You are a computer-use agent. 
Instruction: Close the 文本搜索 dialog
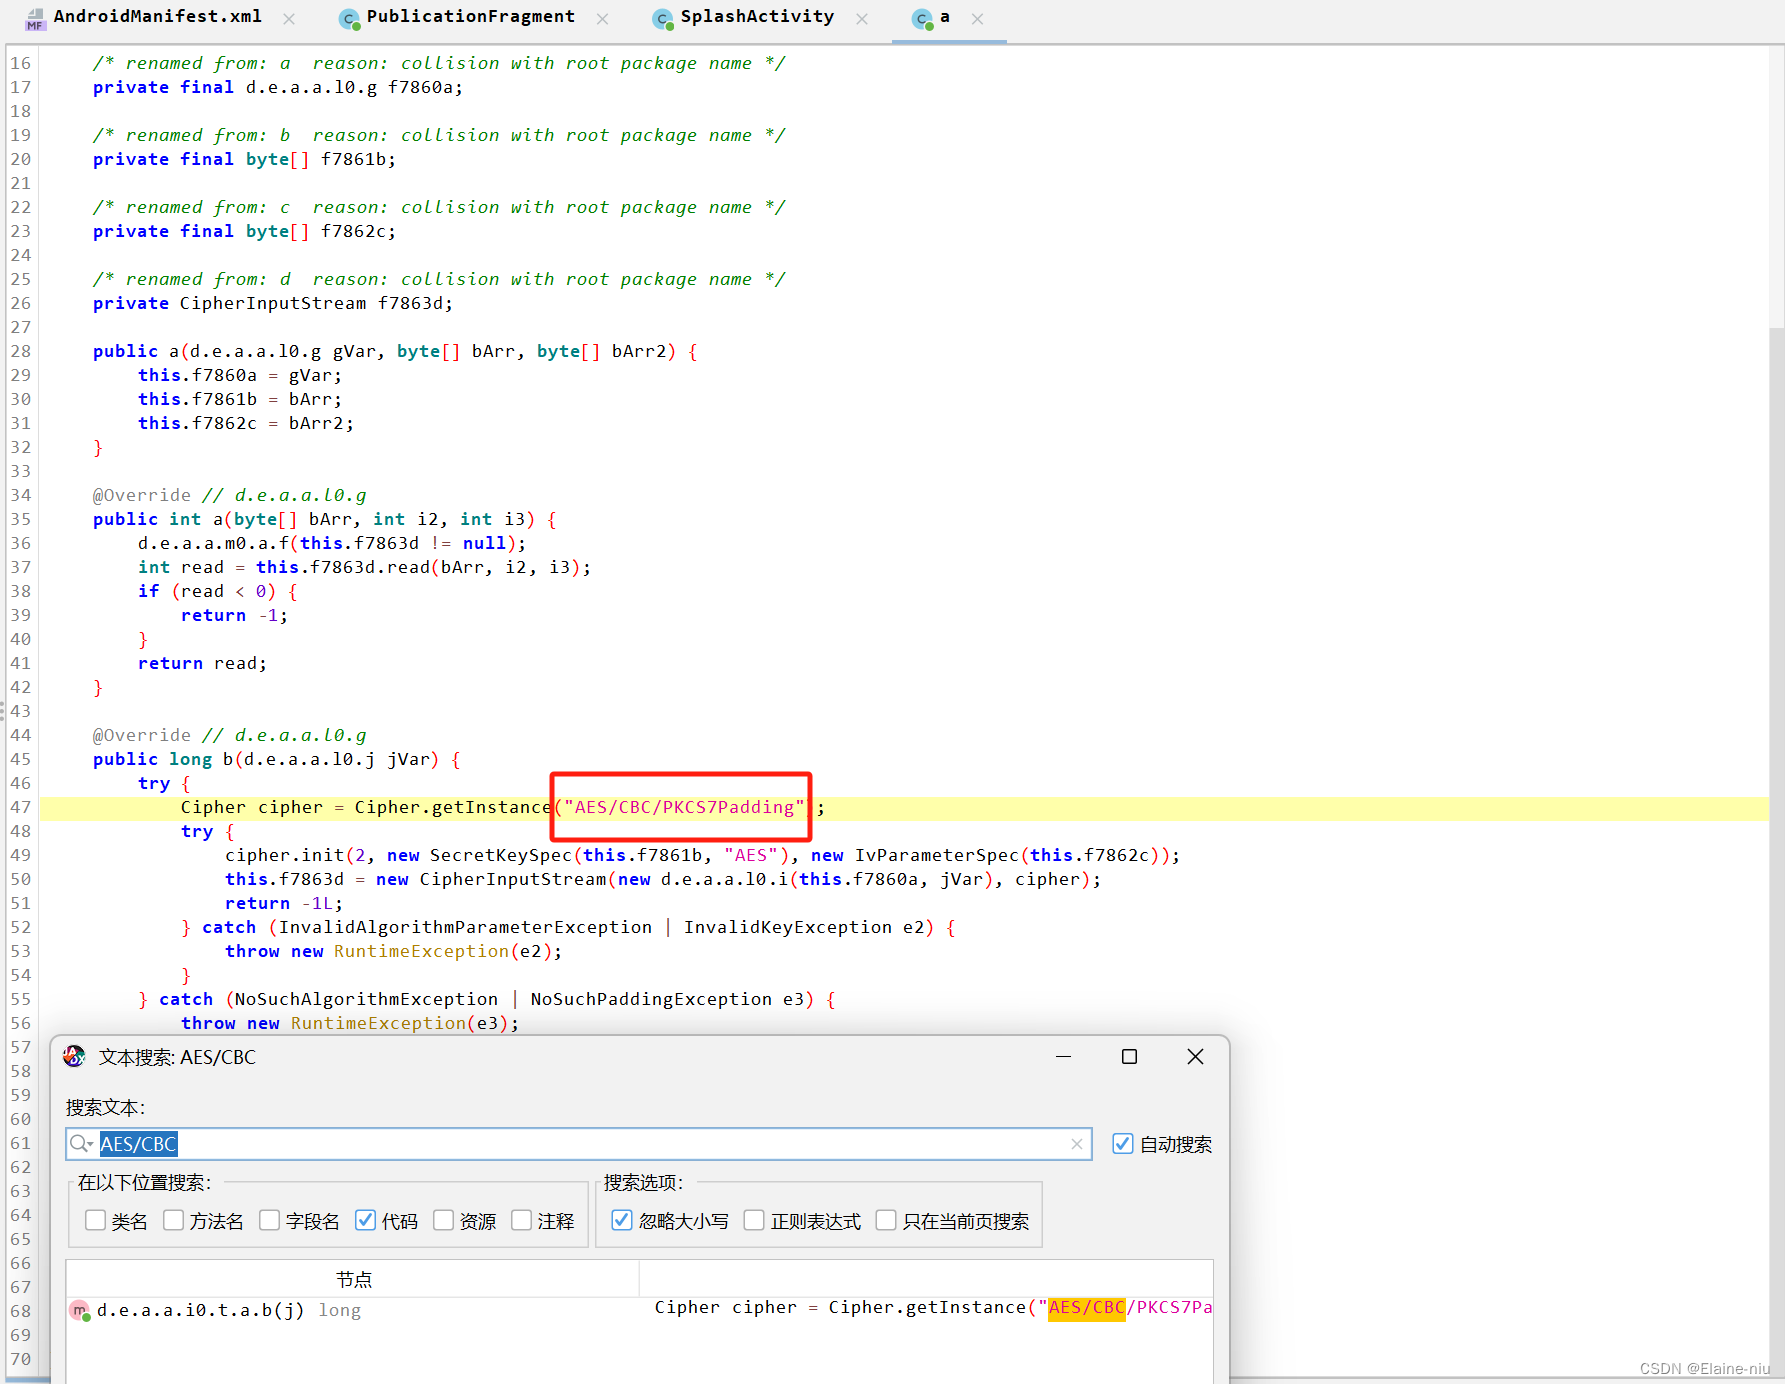(x=1195, y=1056)
